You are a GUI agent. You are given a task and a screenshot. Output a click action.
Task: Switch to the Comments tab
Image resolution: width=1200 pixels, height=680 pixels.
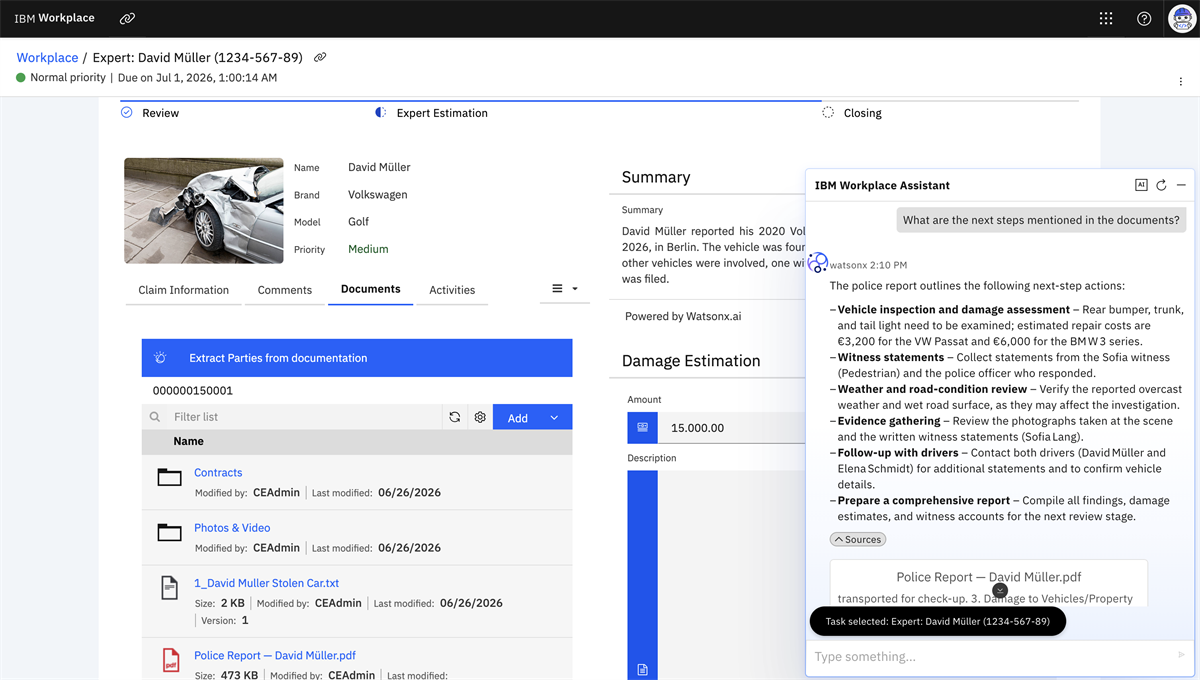point(285,290)
